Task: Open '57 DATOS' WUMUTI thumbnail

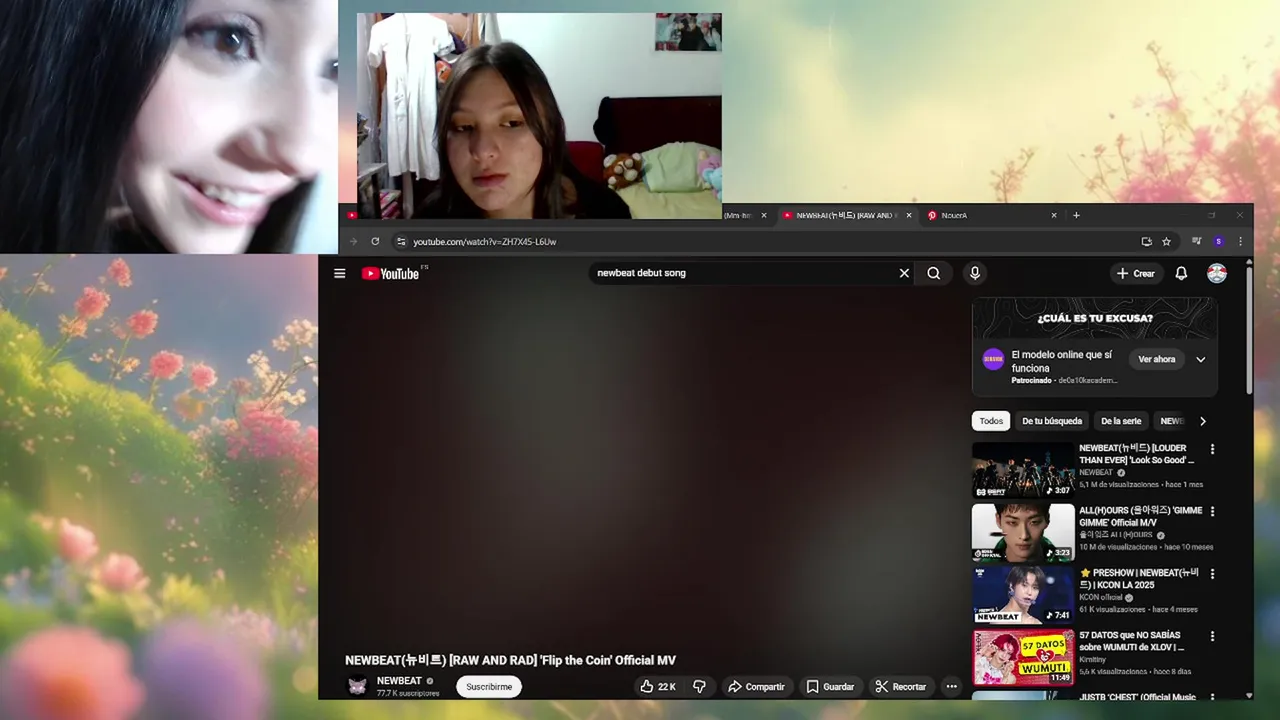Action: coord(1023,657)
